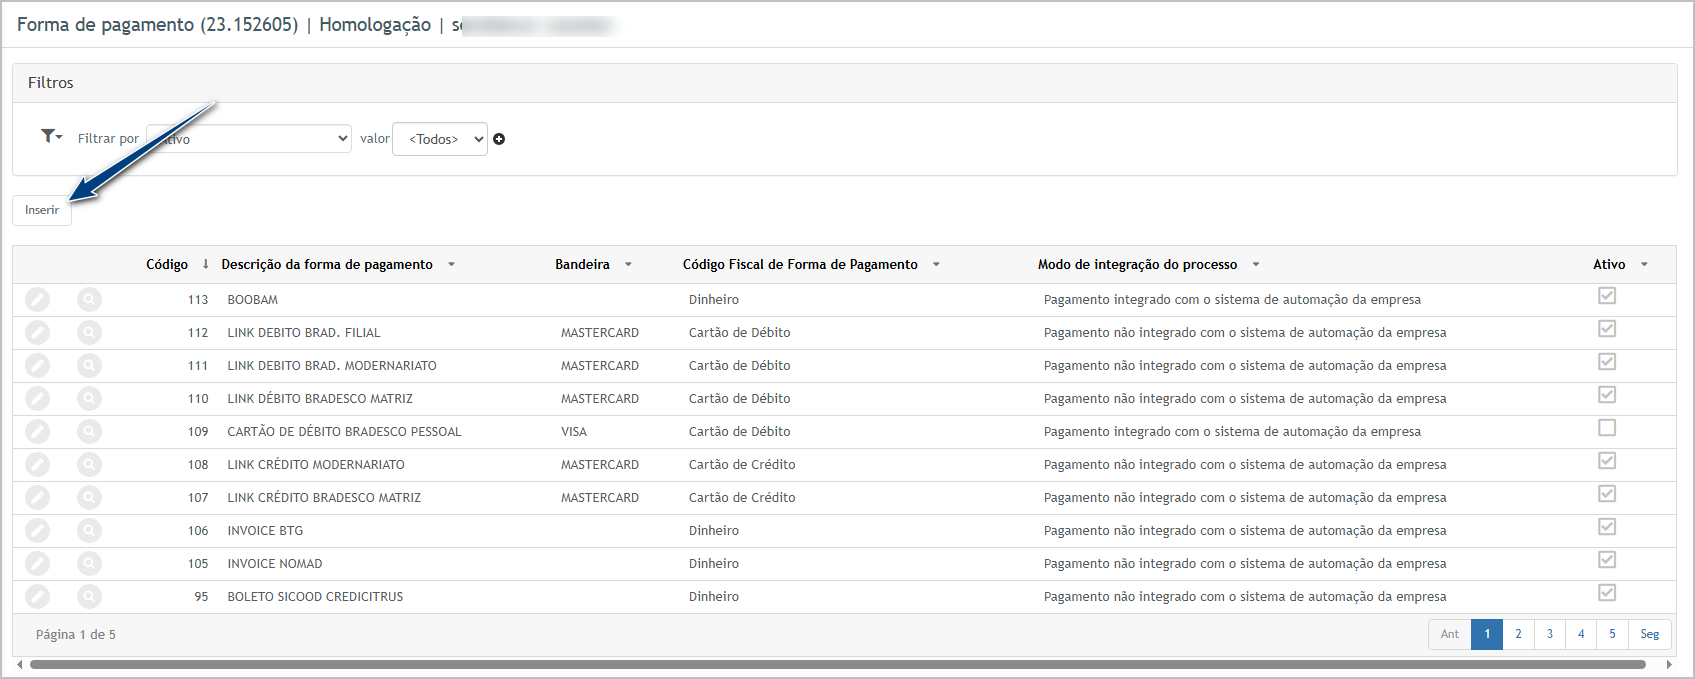1695x679 pixels.
Task: Open the funnel filter options icon
Action: (51, 136)
